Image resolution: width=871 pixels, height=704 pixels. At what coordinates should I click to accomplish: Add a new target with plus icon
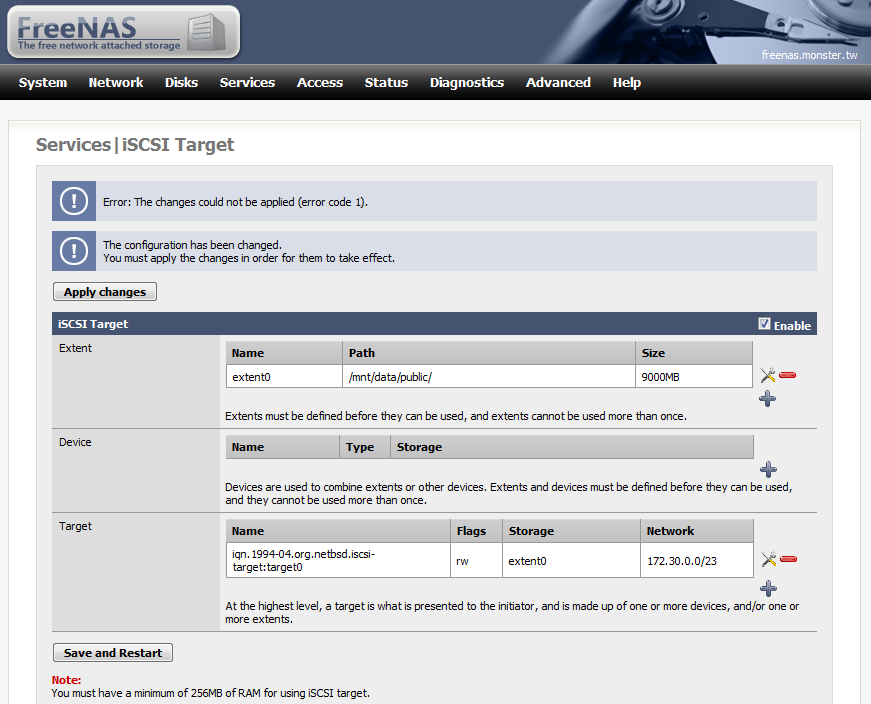(768, 588)
